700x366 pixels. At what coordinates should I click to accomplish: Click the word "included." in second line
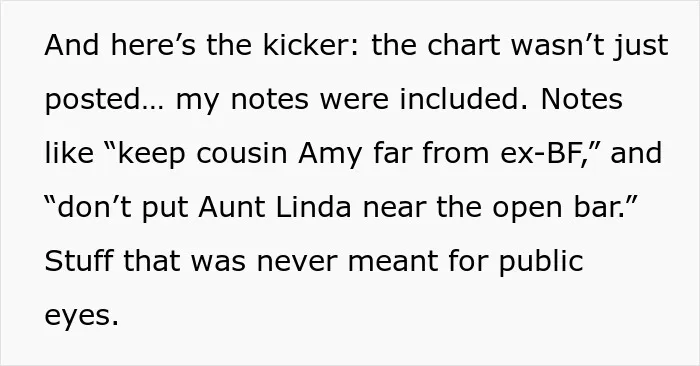coord(464,99)
